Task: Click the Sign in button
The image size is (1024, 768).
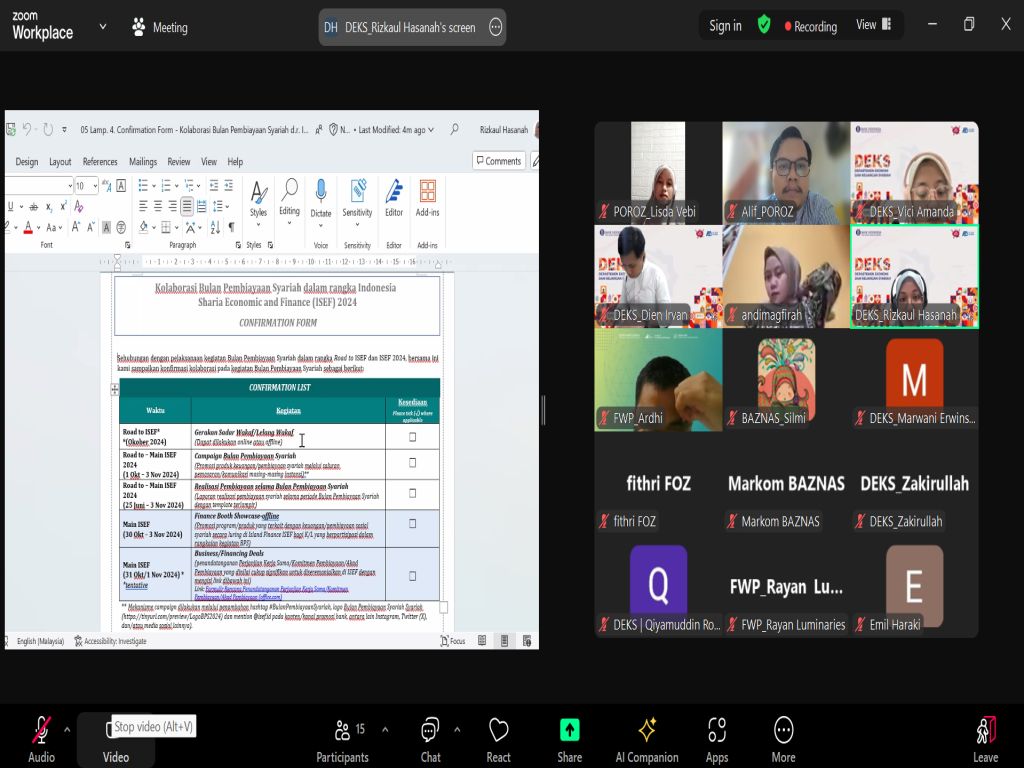Action: (x=725, y=26)
